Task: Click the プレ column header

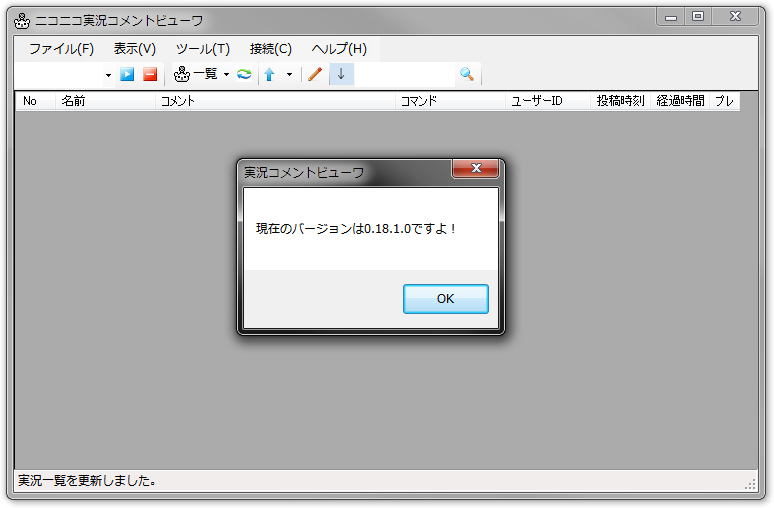Action: pyautogui.click(x=725, y=101)
